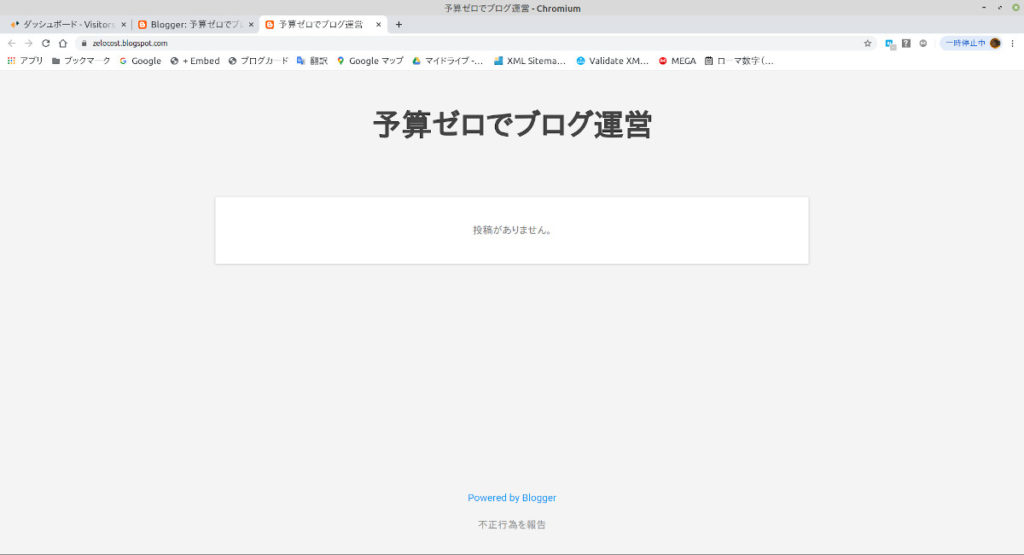
Task: Close the active 予算ゼロでブログ運営 tab
Action: tap(378, 25)
